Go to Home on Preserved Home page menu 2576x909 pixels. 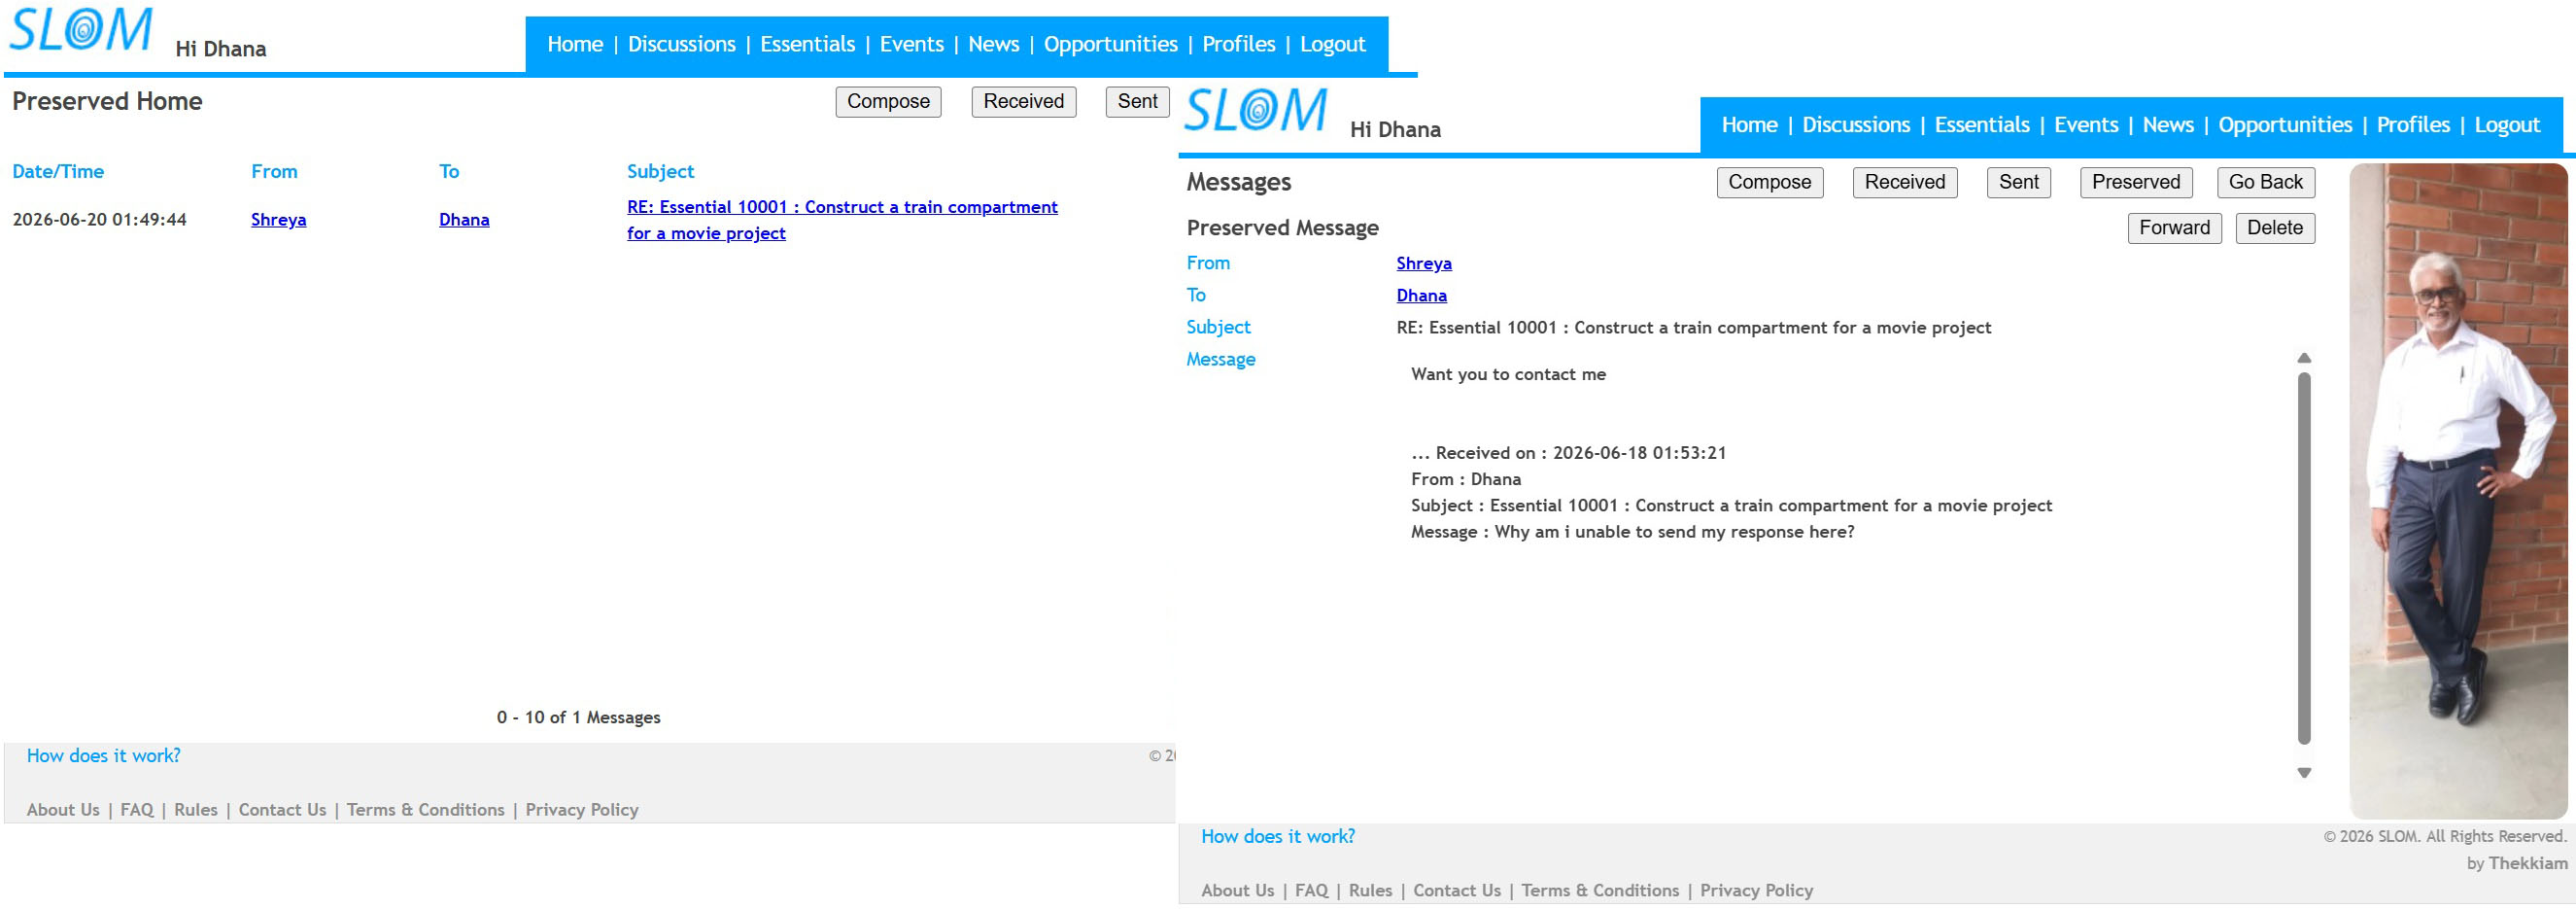[x=575, y=44]
